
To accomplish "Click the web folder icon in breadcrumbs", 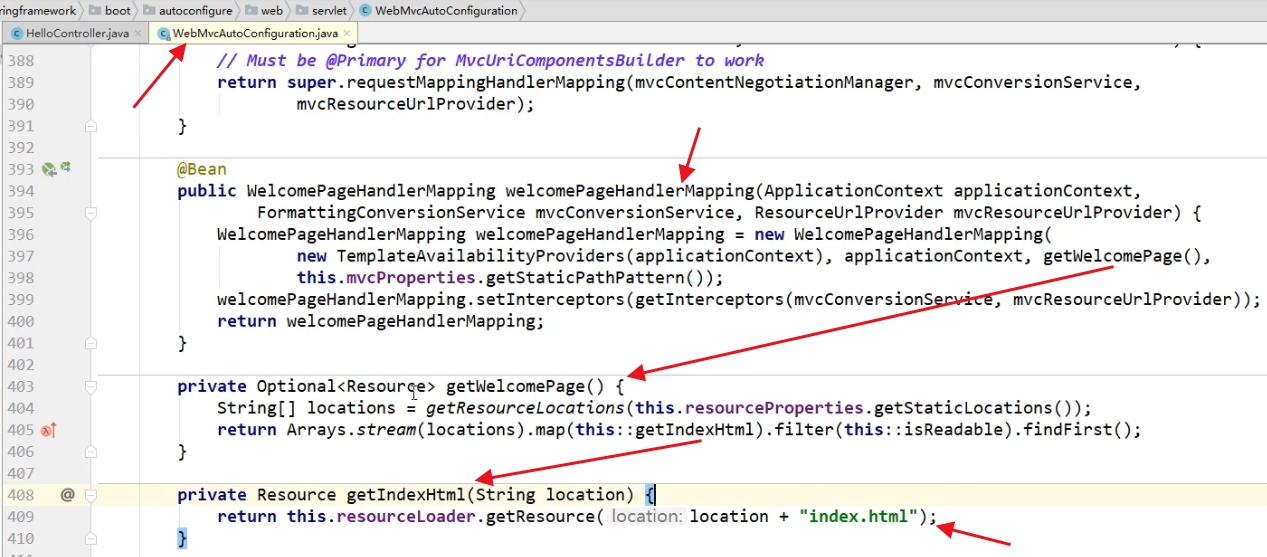I will pos(250,11).
